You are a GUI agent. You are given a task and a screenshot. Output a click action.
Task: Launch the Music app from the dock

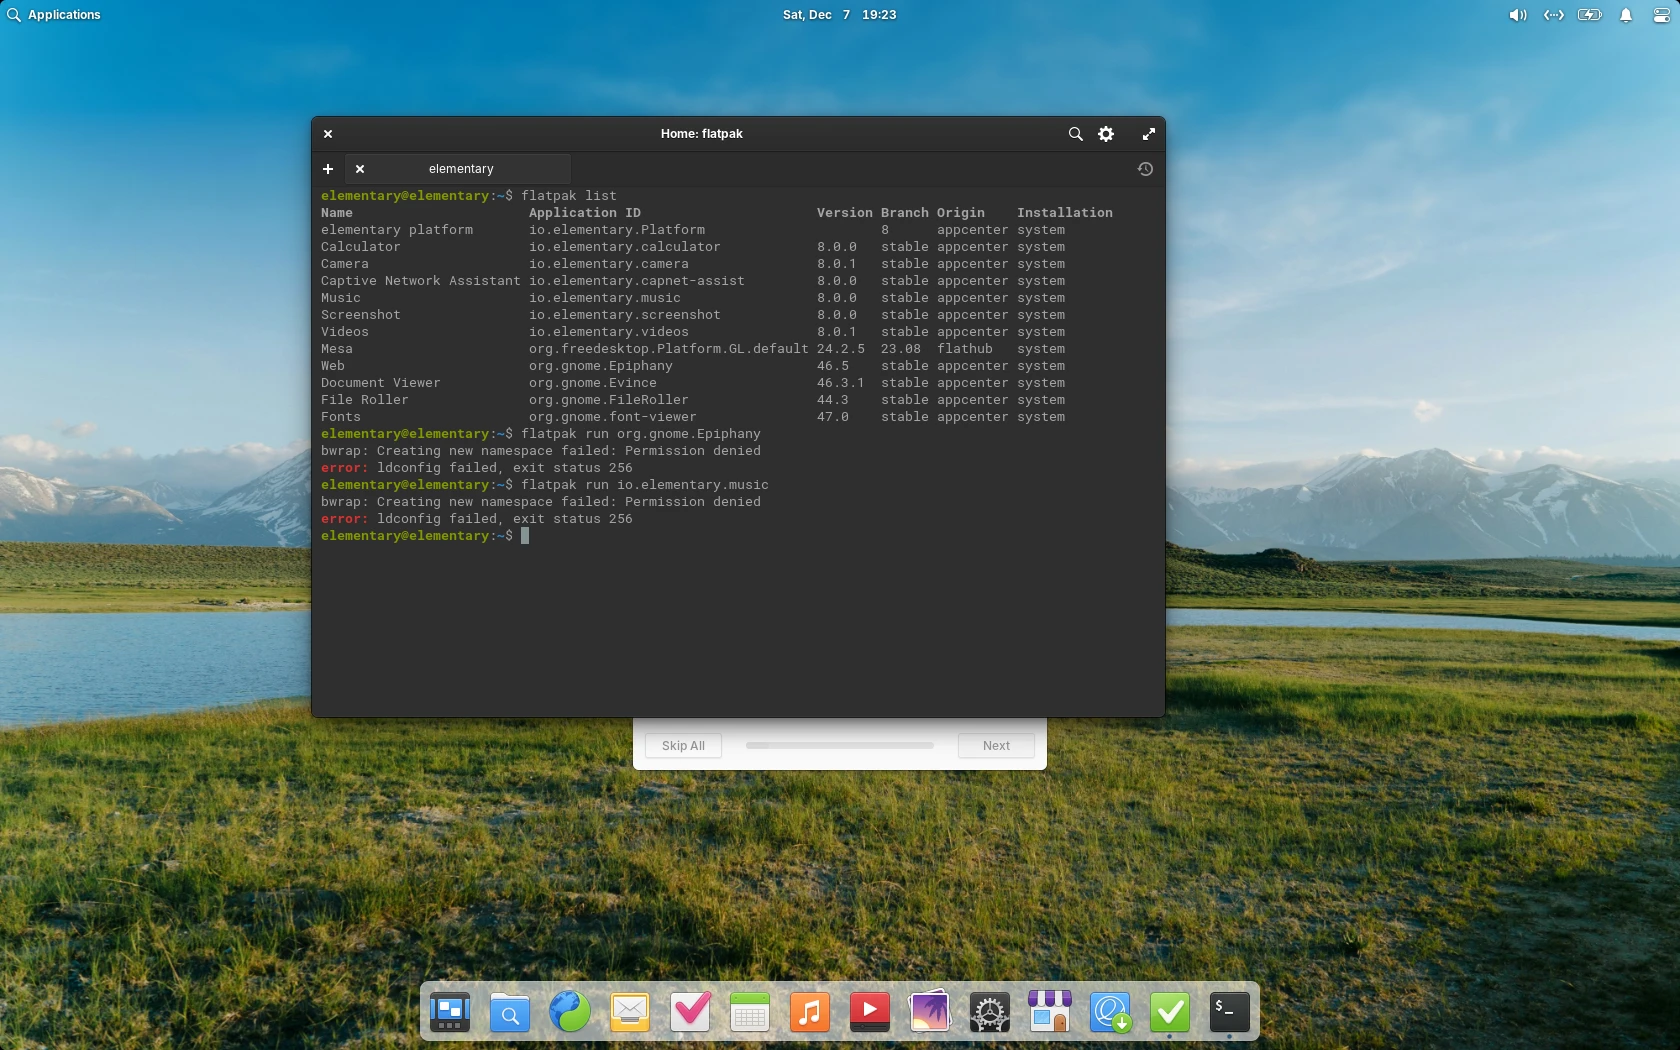pyautogui.click(x=810, y=1012)
